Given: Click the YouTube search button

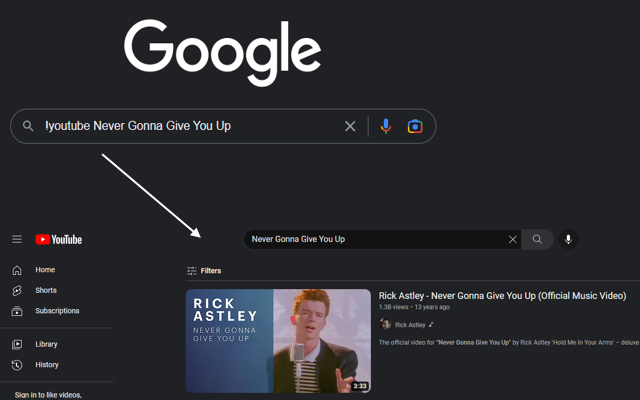Looking at the screenshot, I should [538, 239].
